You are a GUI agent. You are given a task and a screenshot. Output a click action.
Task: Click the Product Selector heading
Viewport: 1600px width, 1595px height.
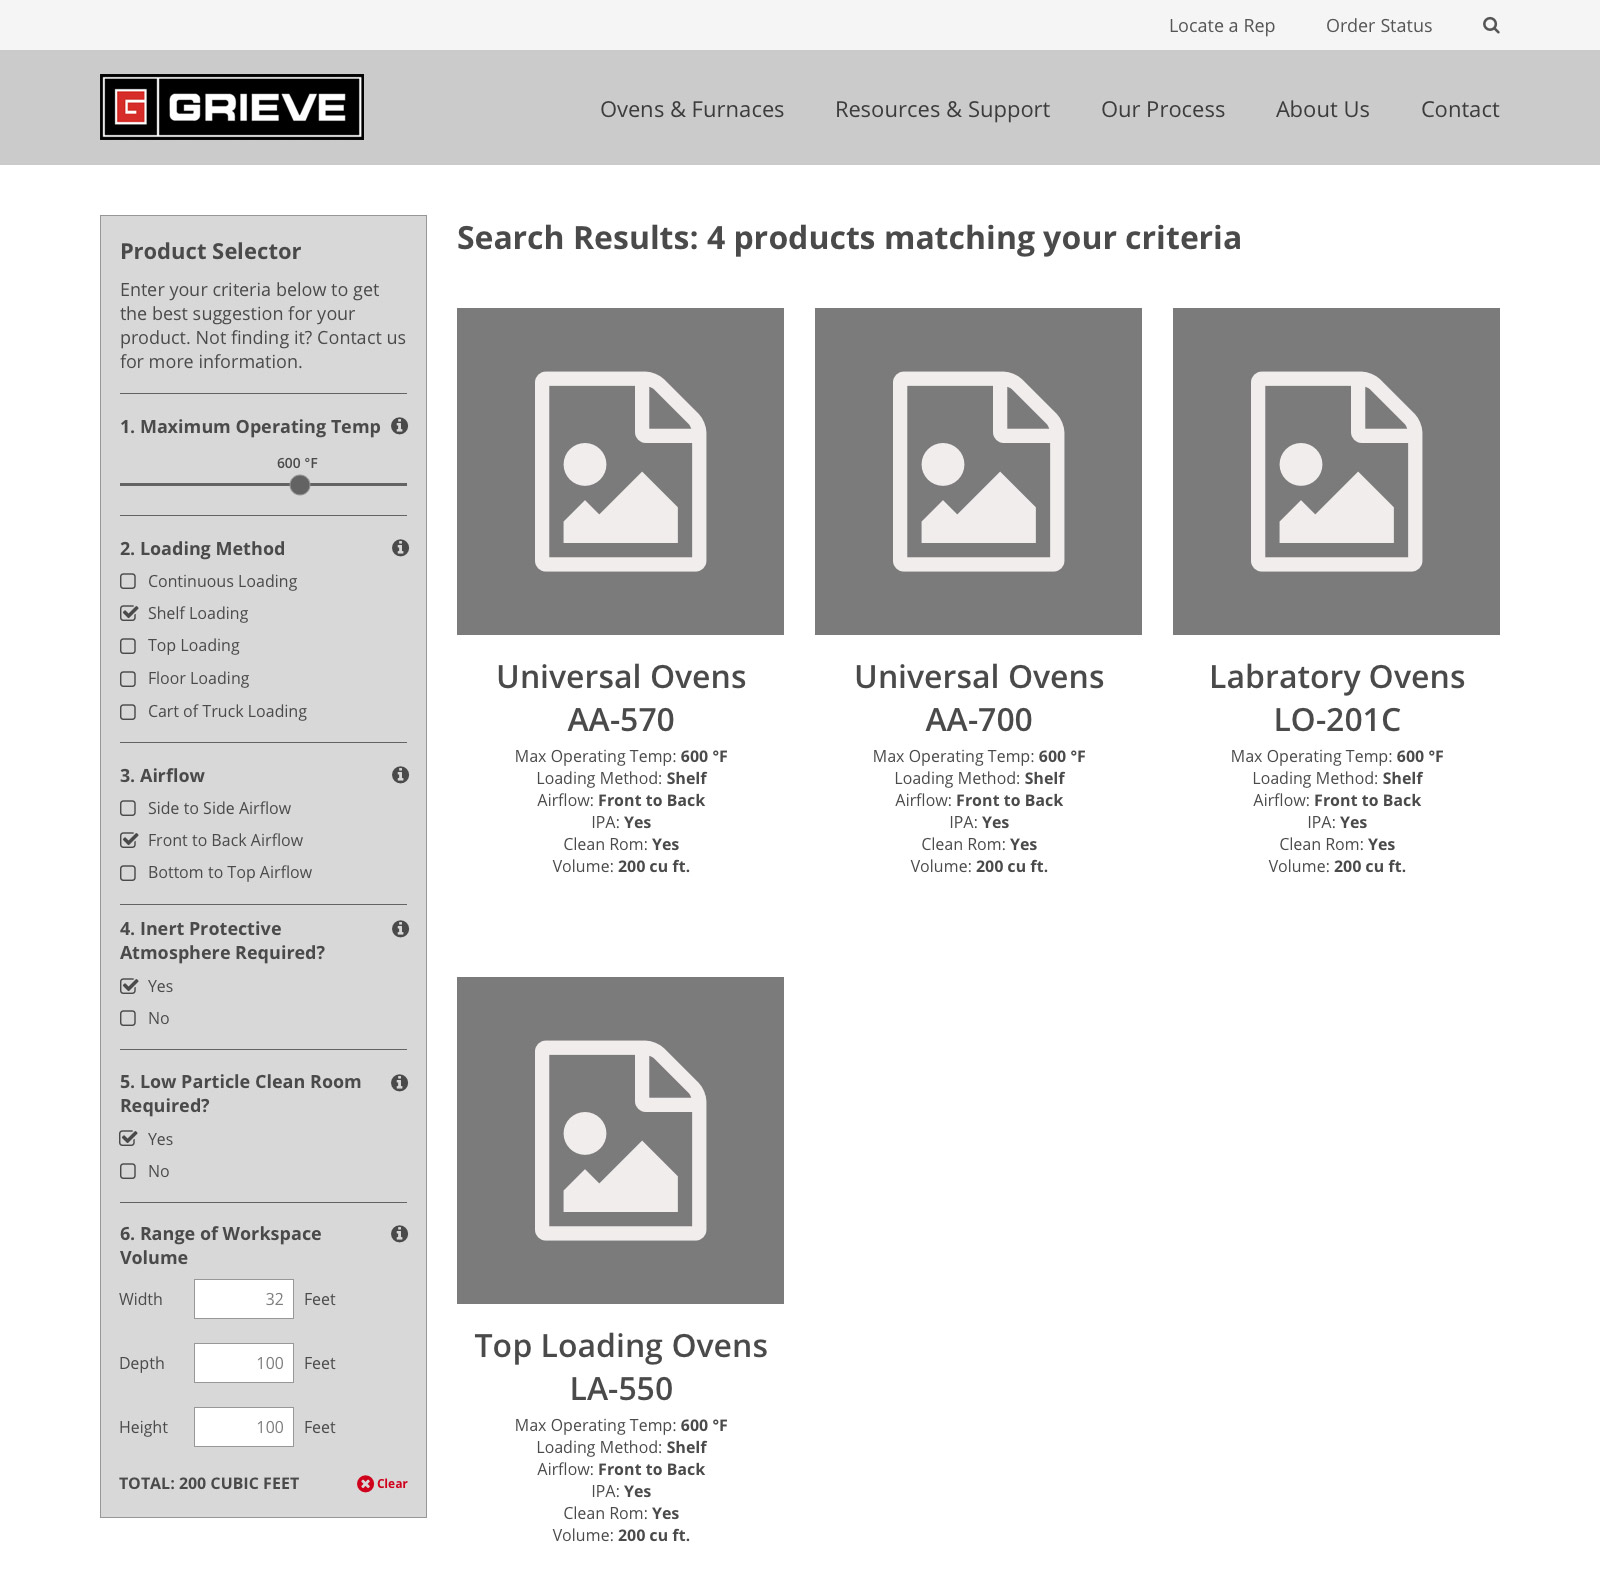point(210,251)
